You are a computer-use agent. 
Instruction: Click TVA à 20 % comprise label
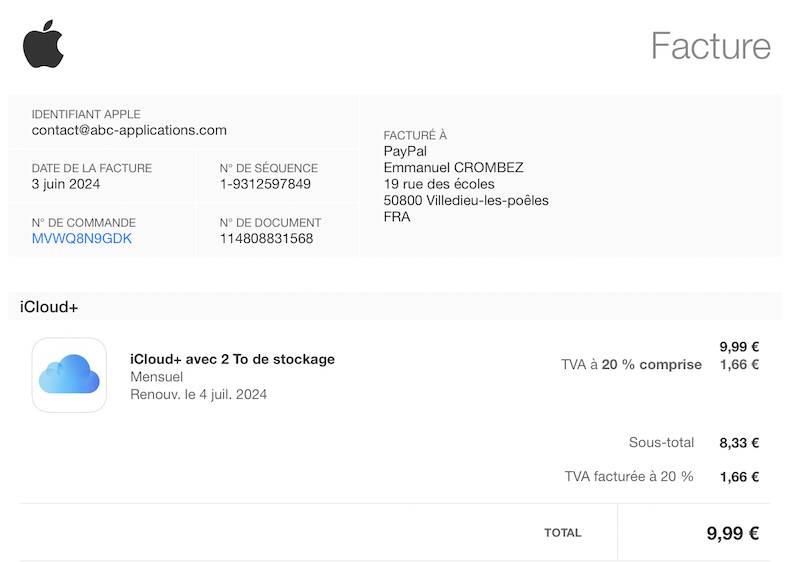(632, 365)
